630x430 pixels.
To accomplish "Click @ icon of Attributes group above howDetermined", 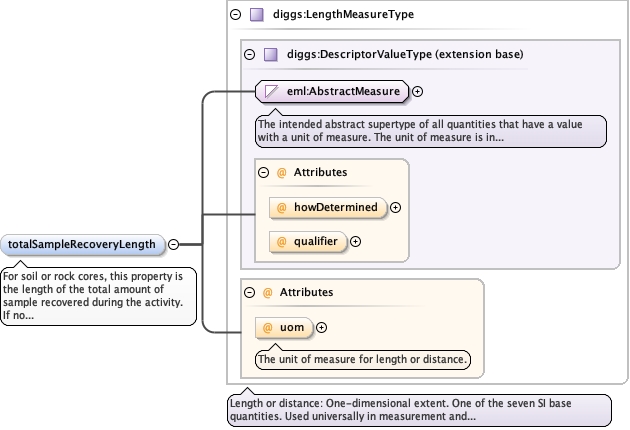I will click(281, 172).
